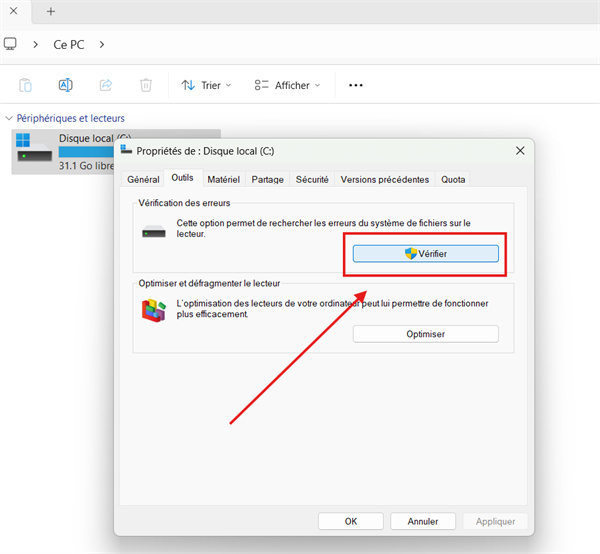Click the Delete trash icon in the toolbar
Viewport: 600px width, 554px height.
tap(146, 85)
